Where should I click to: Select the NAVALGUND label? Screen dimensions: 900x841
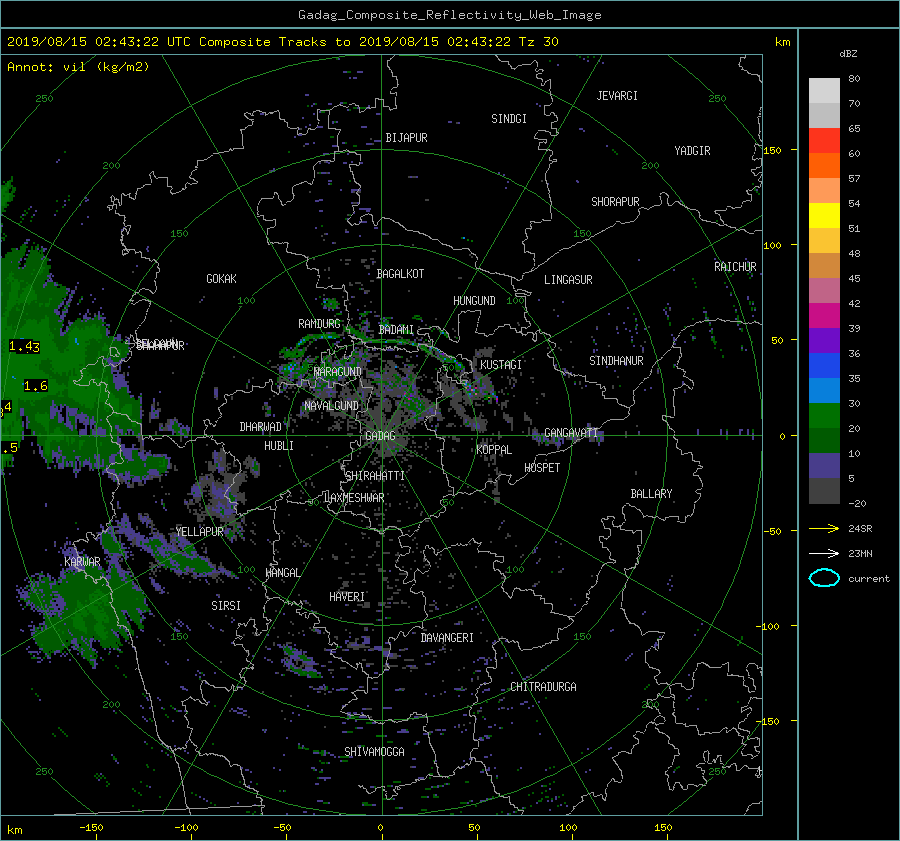tap(331, 405)
